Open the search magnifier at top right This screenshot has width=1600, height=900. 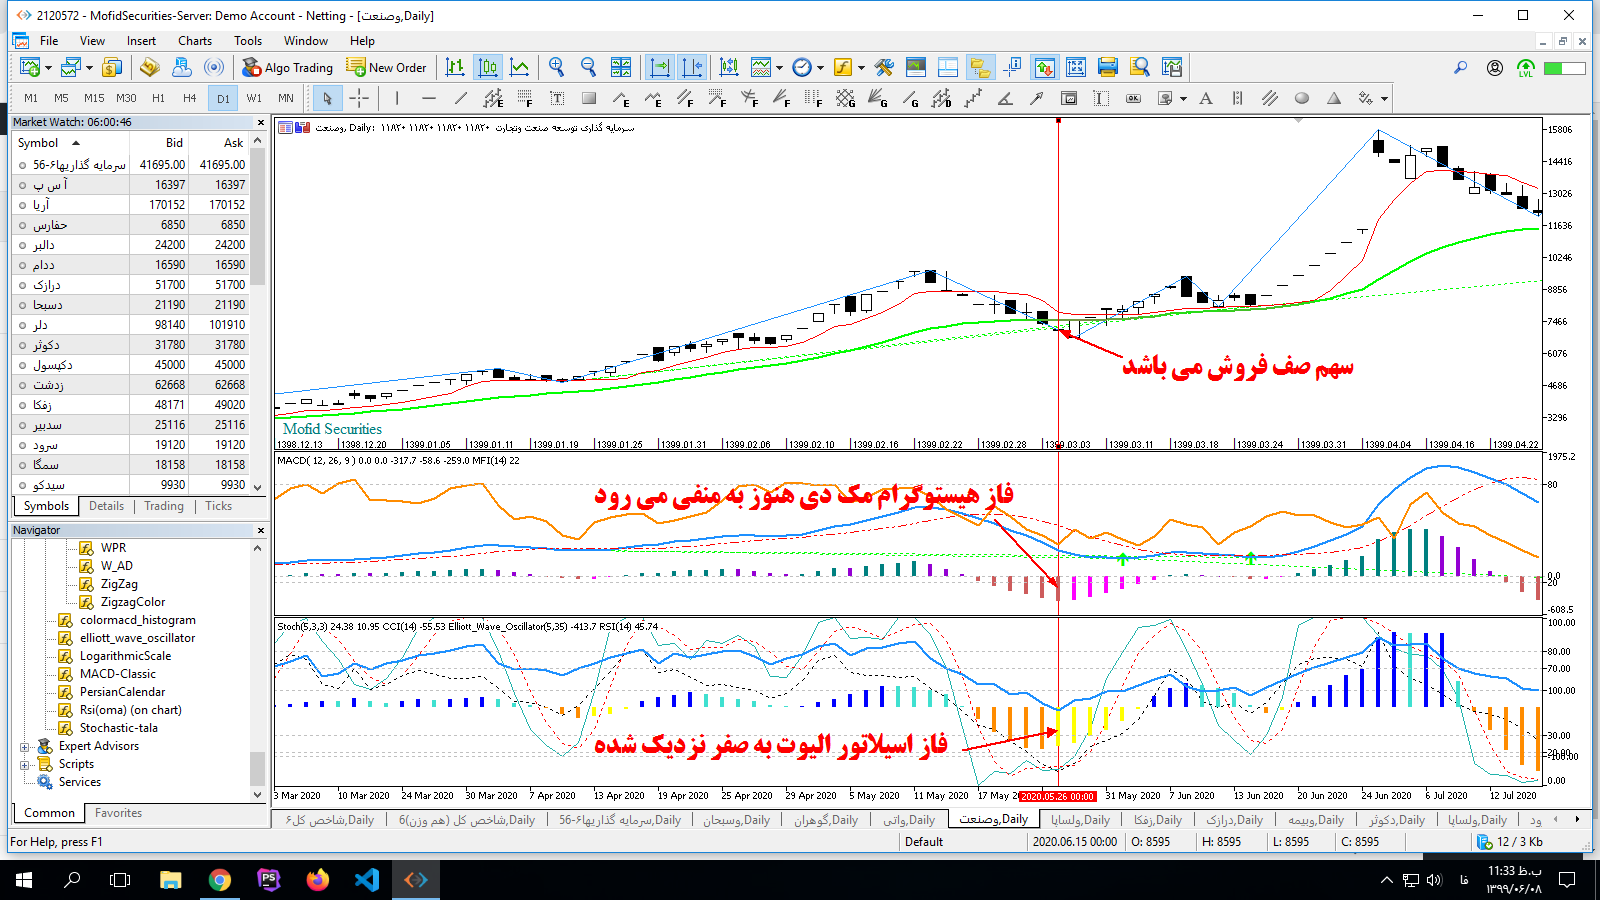(1461, 68)
